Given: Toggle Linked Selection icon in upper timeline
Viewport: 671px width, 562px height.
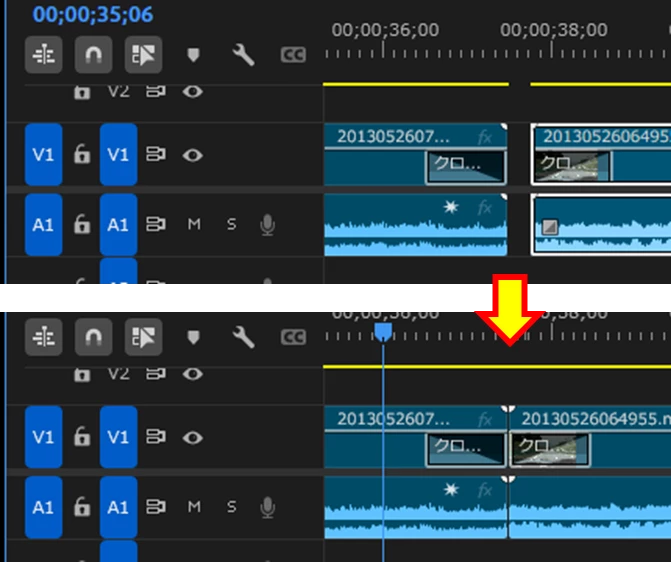Looking at the screenshot, I should (x=143, y=55).
